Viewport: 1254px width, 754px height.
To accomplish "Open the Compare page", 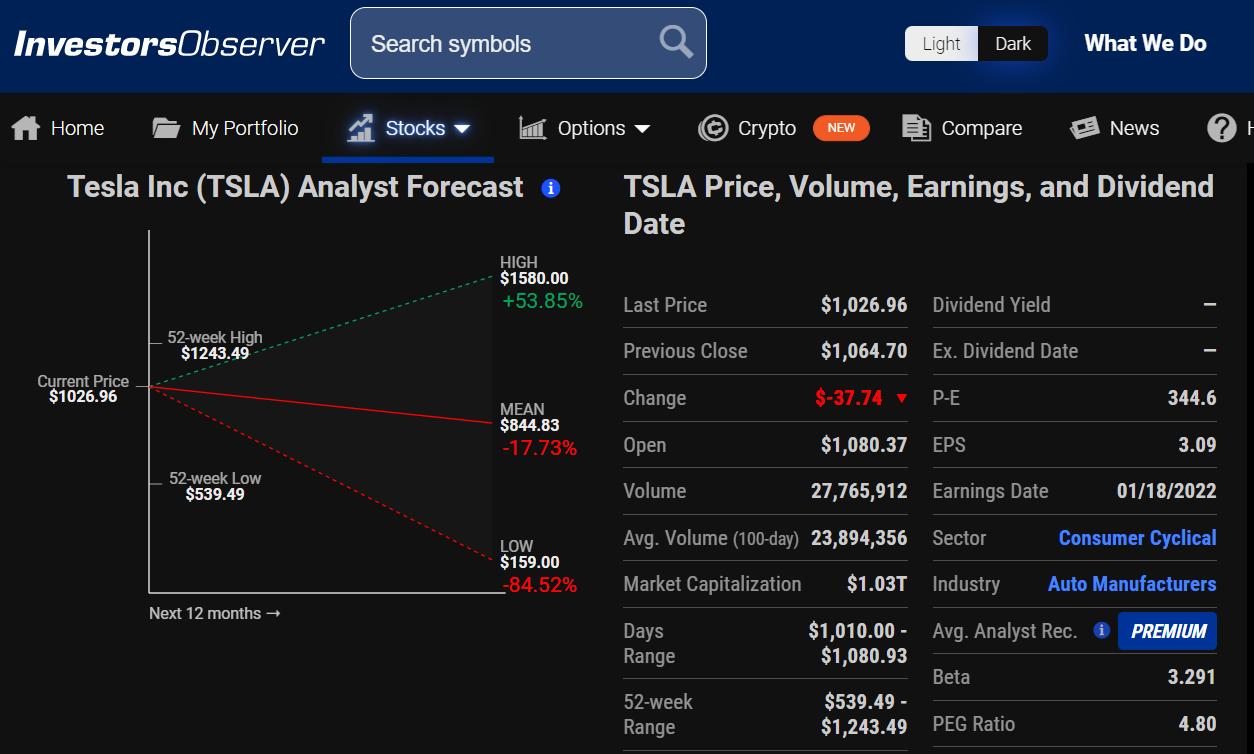I will (982, 128).
